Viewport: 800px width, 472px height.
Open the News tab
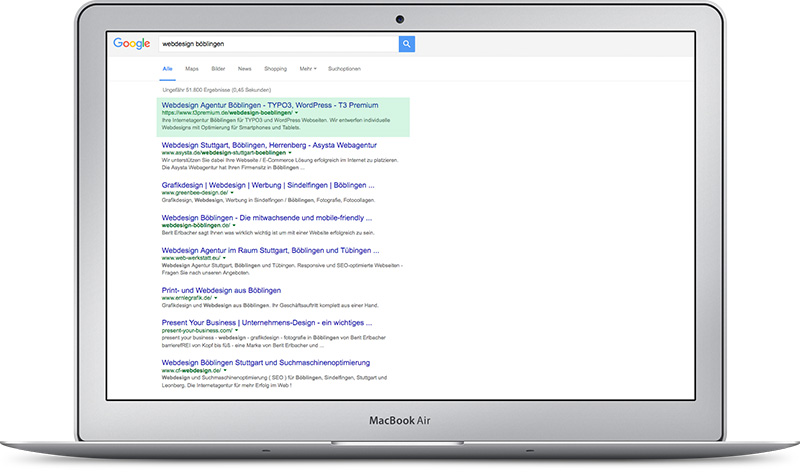(244, 69)
